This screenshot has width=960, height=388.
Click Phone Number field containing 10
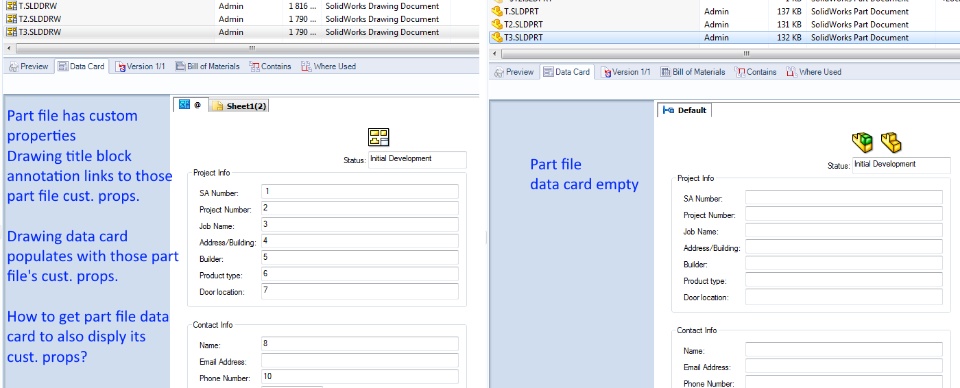(360, 377)
